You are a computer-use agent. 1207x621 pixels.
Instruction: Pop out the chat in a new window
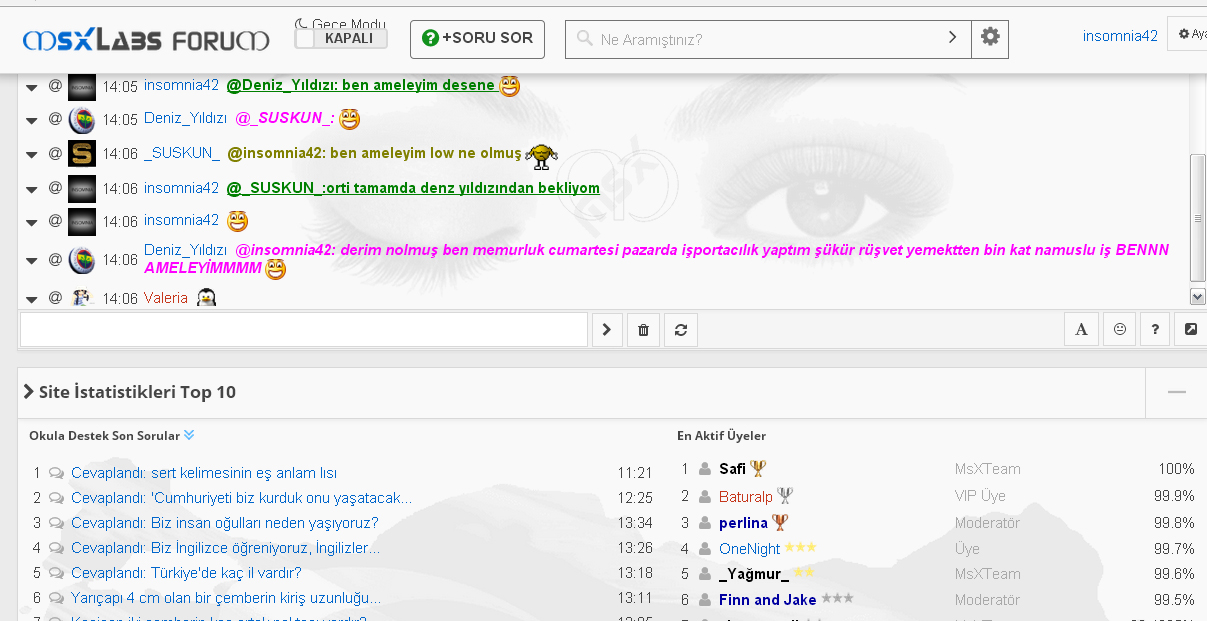click(1191, 330)
